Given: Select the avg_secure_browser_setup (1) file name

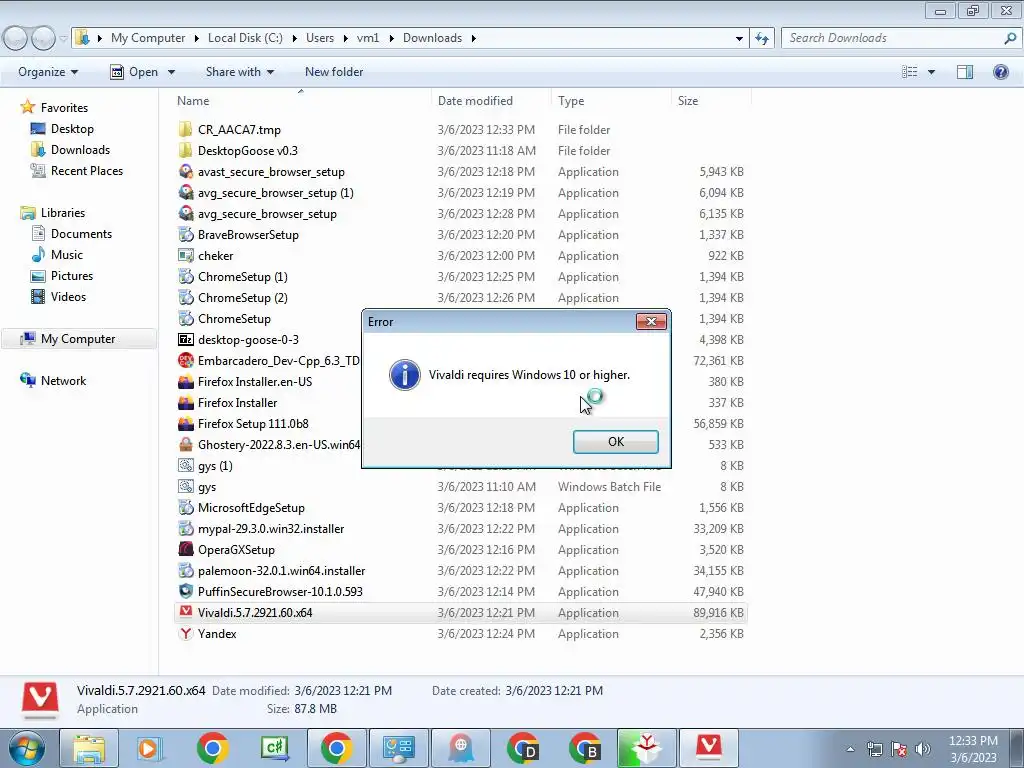Looking at the screenshot, I should click(x=276, y=193).
